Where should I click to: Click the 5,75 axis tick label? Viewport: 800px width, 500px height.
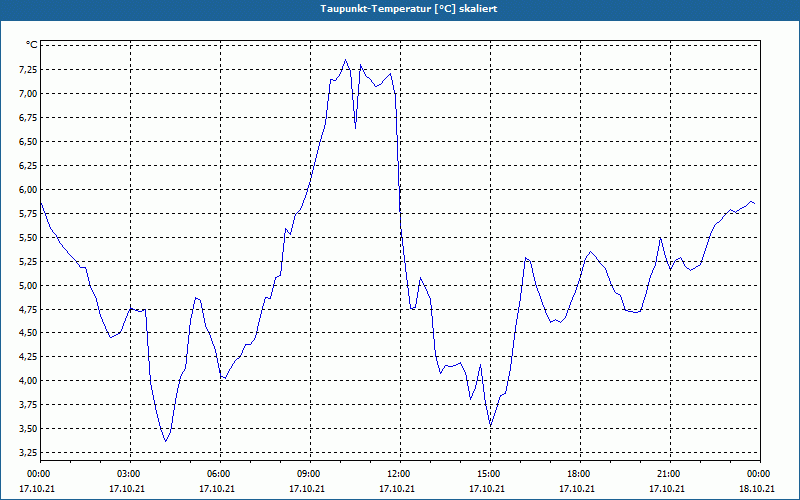click(x=28, y=213)
